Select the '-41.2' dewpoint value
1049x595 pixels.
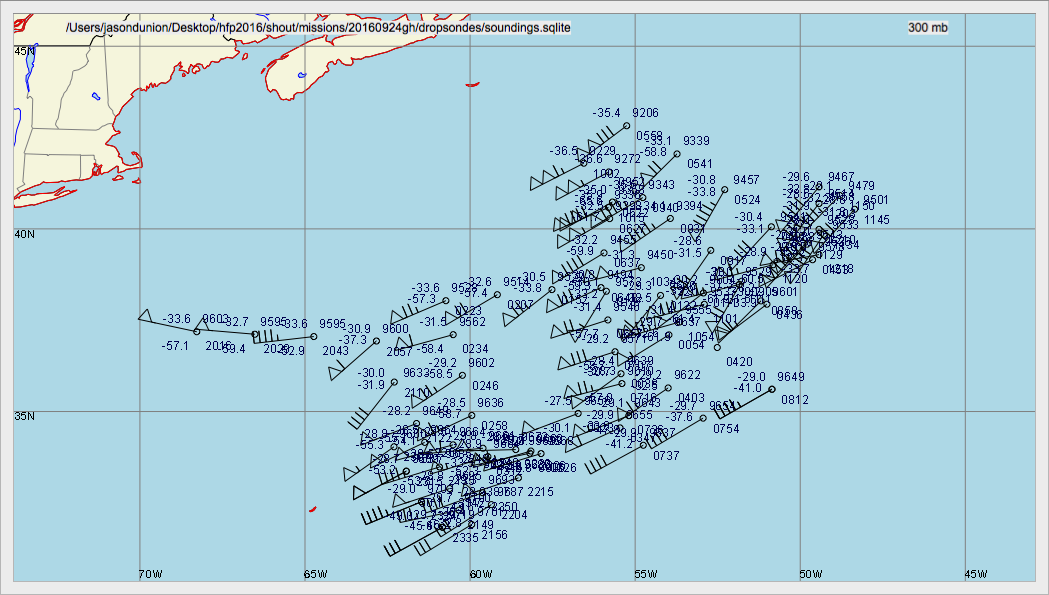click(619, 444)
